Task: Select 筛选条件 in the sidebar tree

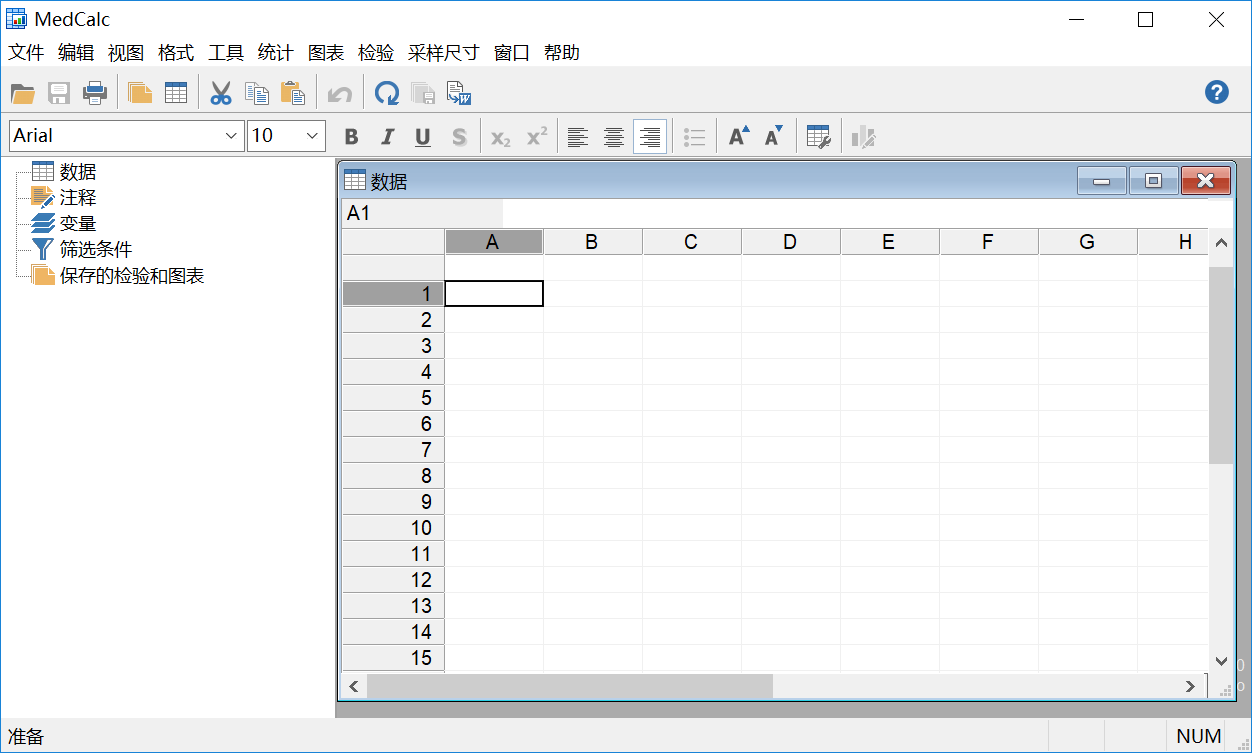Action: (x=96, y=250)
